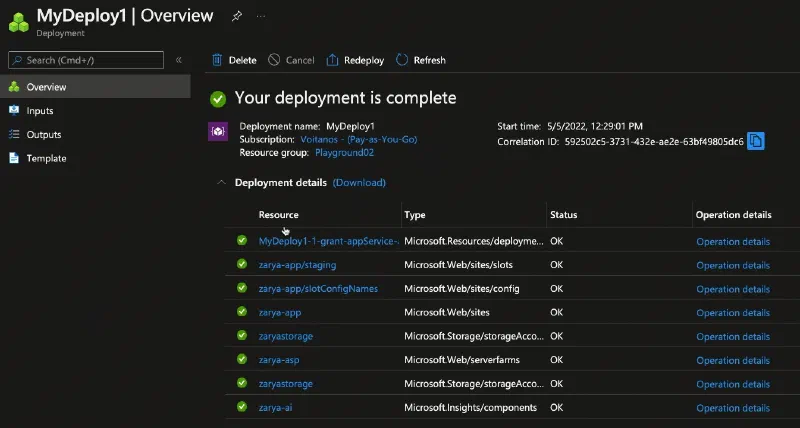Collapse the sidebar with double chevron
Screen dimensions: 800x428
coord(179,60)
